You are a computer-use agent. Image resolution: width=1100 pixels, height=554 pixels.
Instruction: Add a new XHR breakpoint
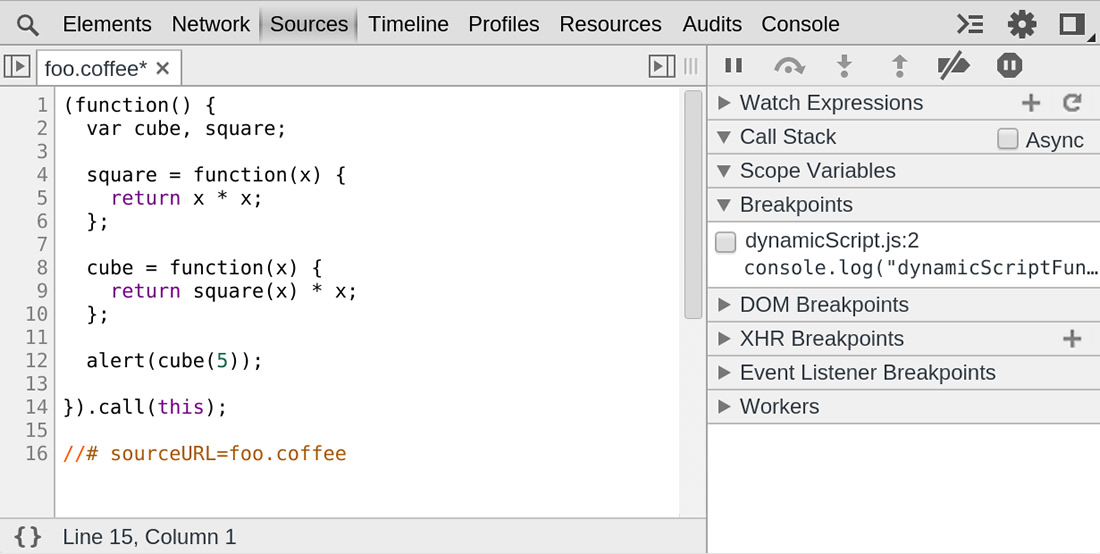pos(1072,339)
